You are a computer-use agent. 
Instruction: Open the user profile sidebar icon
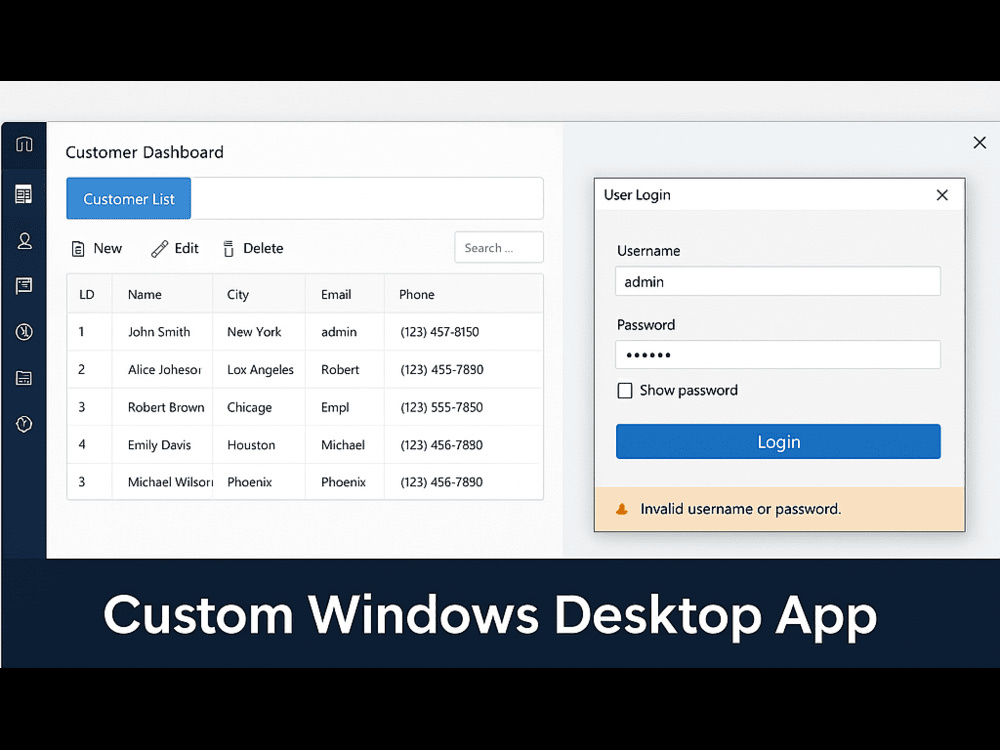(x=24, y=240)
